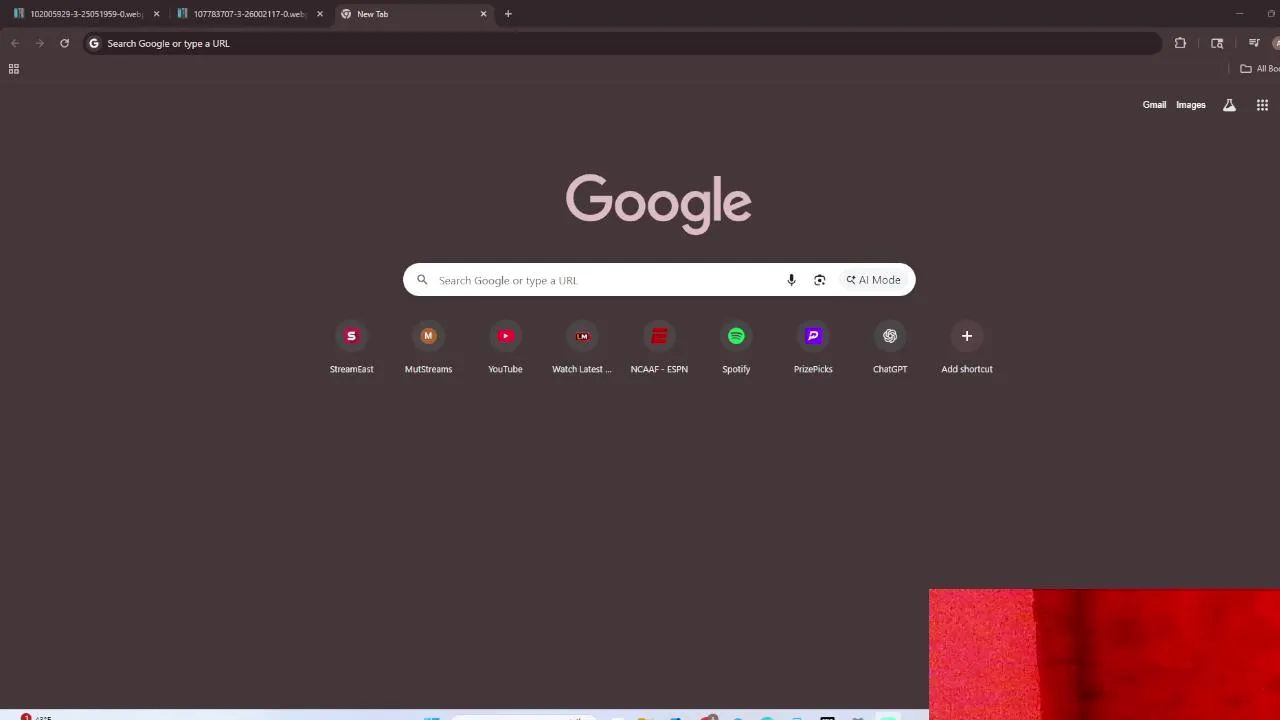Switch to the 102005929-3-25051959-0.webp tab
1280x720 pixels.
[85, 14]
